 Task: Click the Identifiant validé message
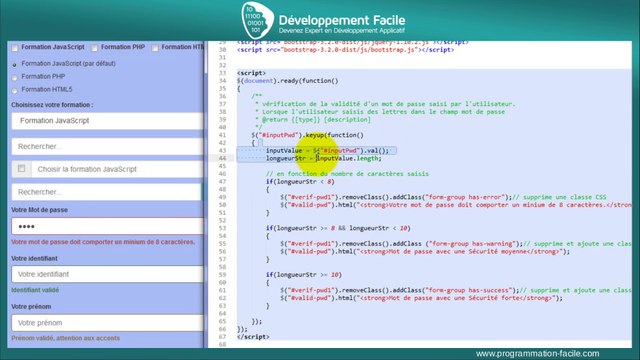pos(35,290)
